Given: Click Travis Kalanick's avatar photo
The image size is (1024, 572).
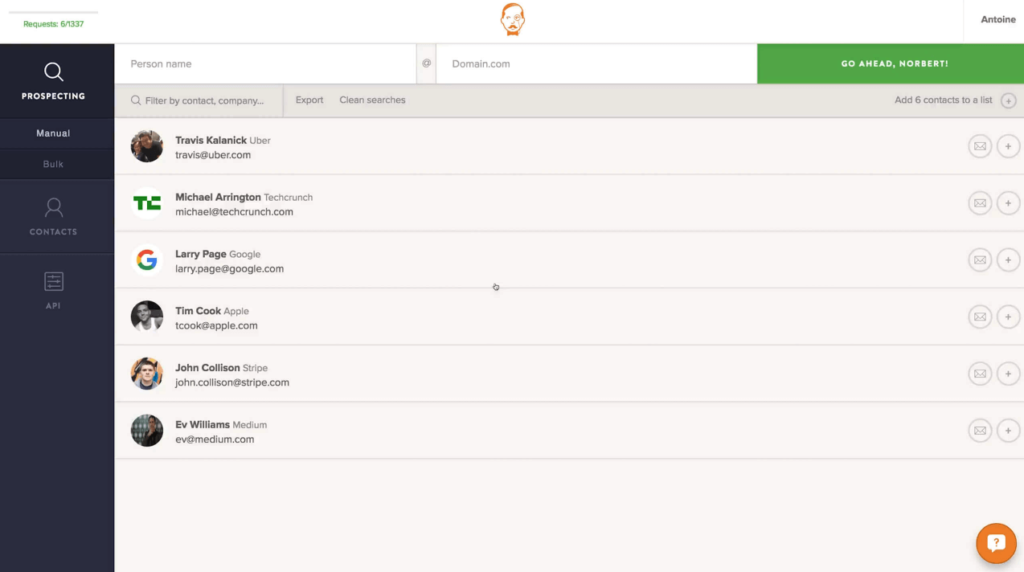Looking at the screenshot, I should [147, 146].
